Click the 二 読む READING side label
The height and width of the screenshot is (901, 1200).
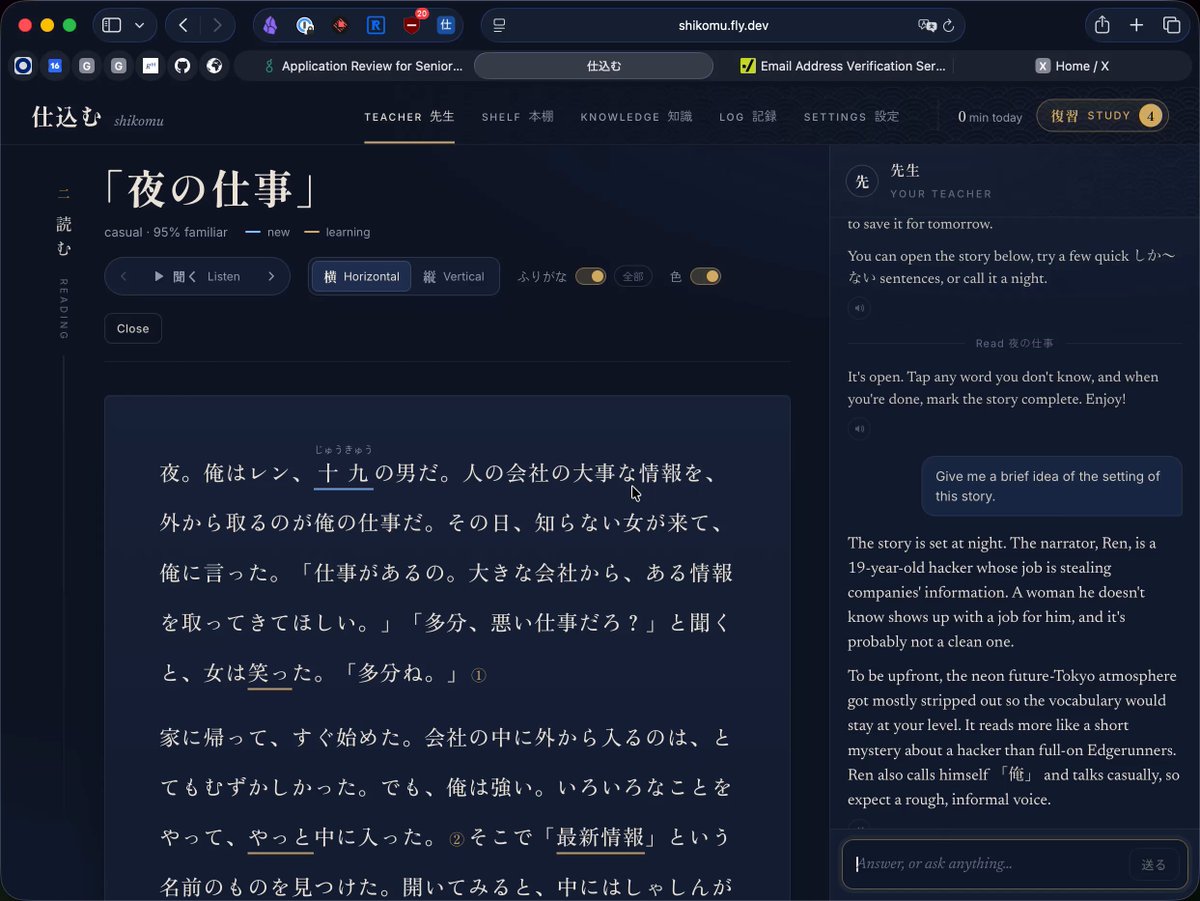pos(64,262)
